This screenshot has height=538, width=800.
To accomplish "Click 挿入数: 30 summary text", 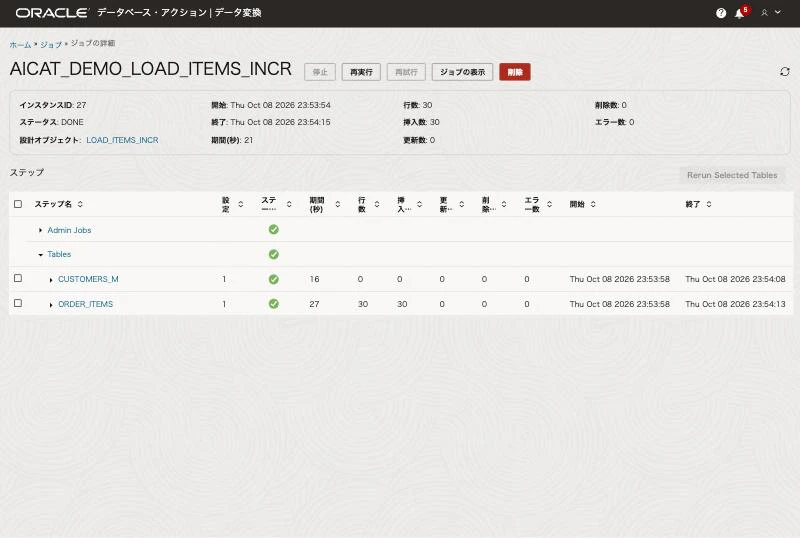I will click(421, 122).
